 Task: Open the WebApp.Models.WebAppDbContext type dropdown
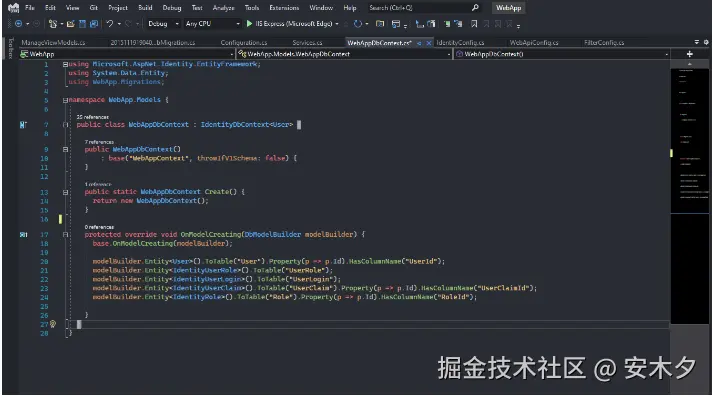345,54
